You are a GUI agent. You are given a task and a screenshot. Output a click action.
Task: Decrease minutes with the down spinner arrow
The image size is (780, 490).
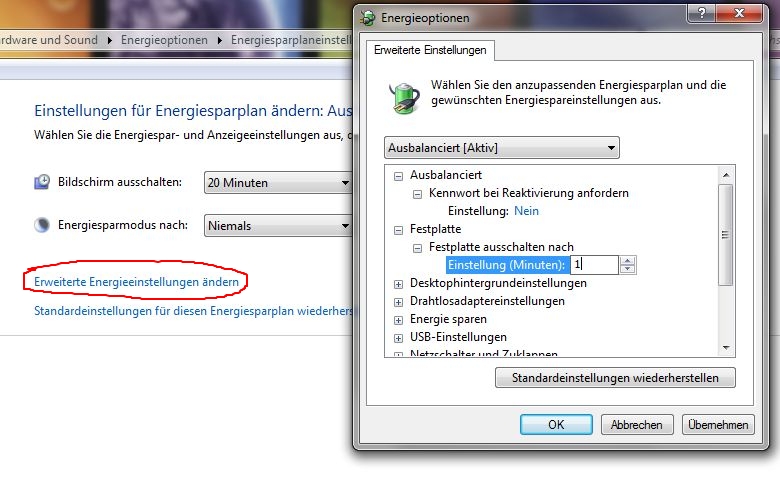point(628,269)
